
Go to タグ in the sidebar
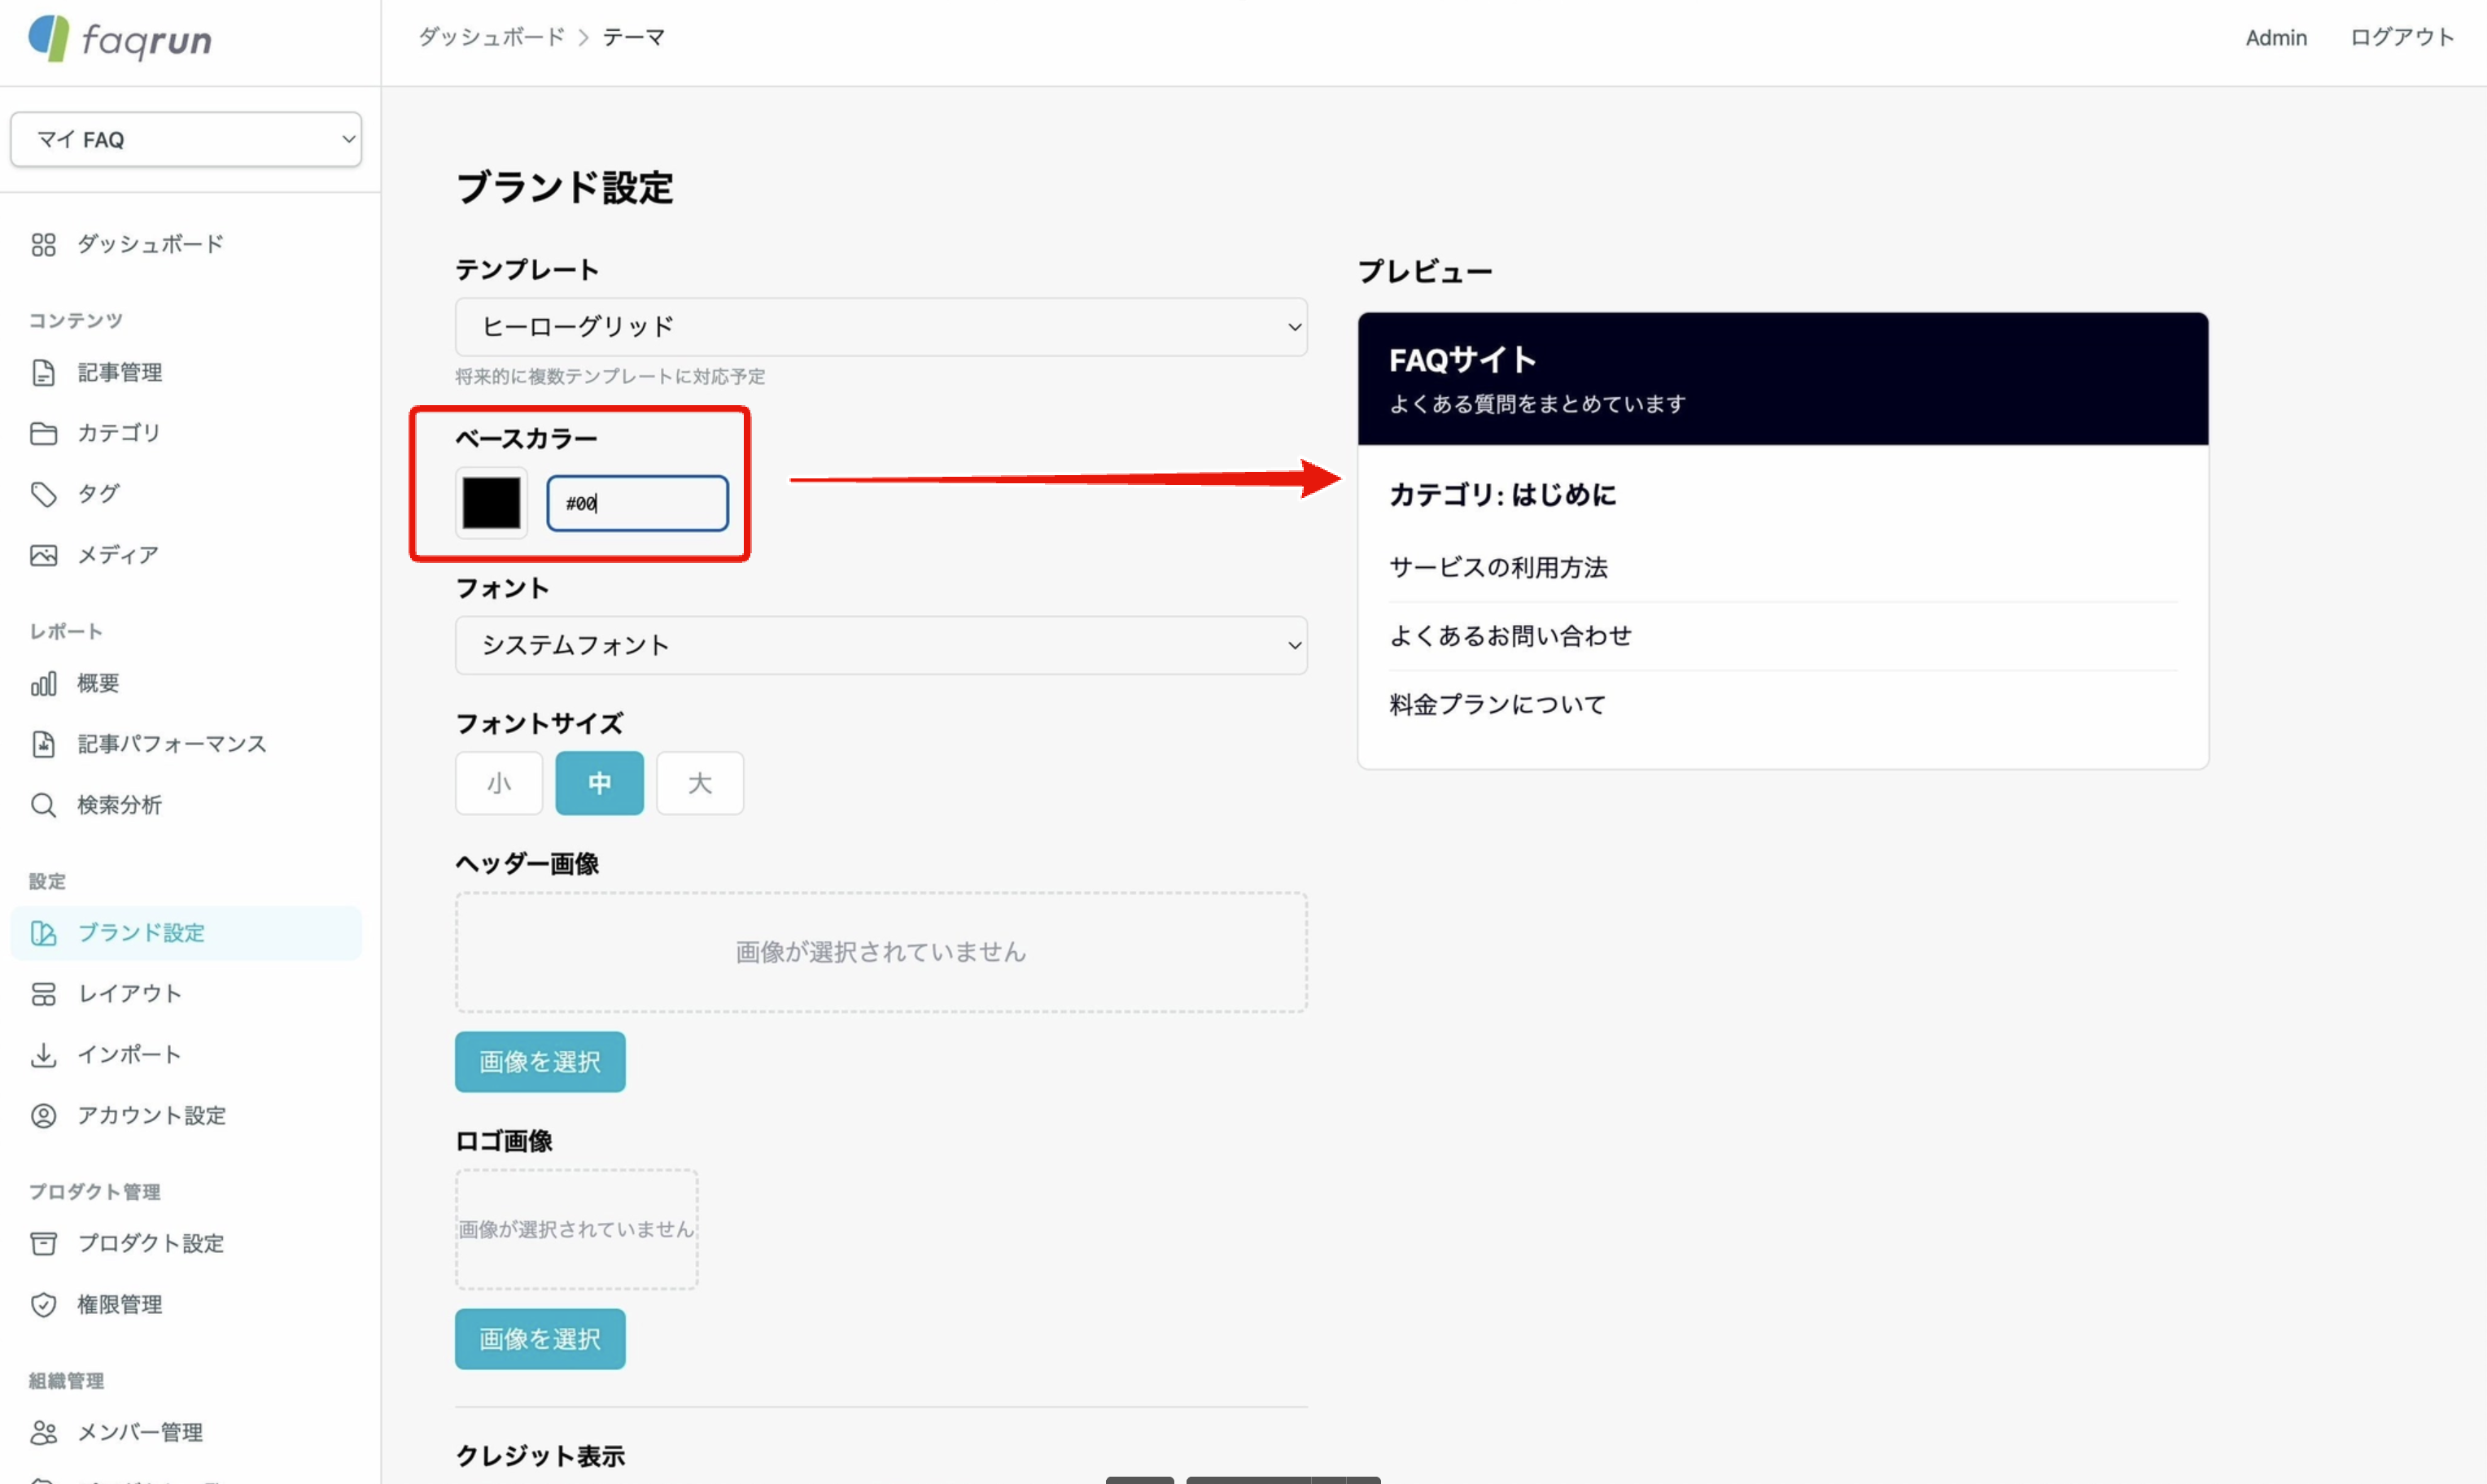tap(186, 494)
